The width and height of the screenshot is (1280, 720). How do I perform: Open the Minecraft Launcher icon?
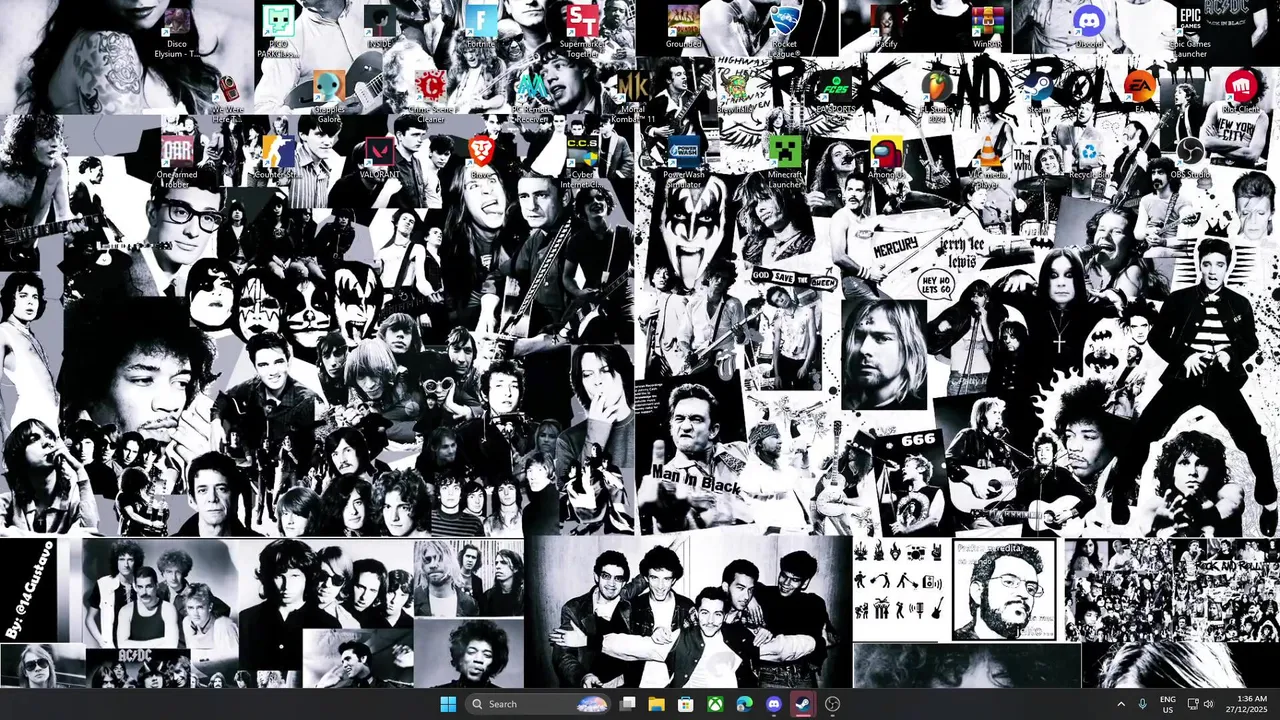[785, 161]
